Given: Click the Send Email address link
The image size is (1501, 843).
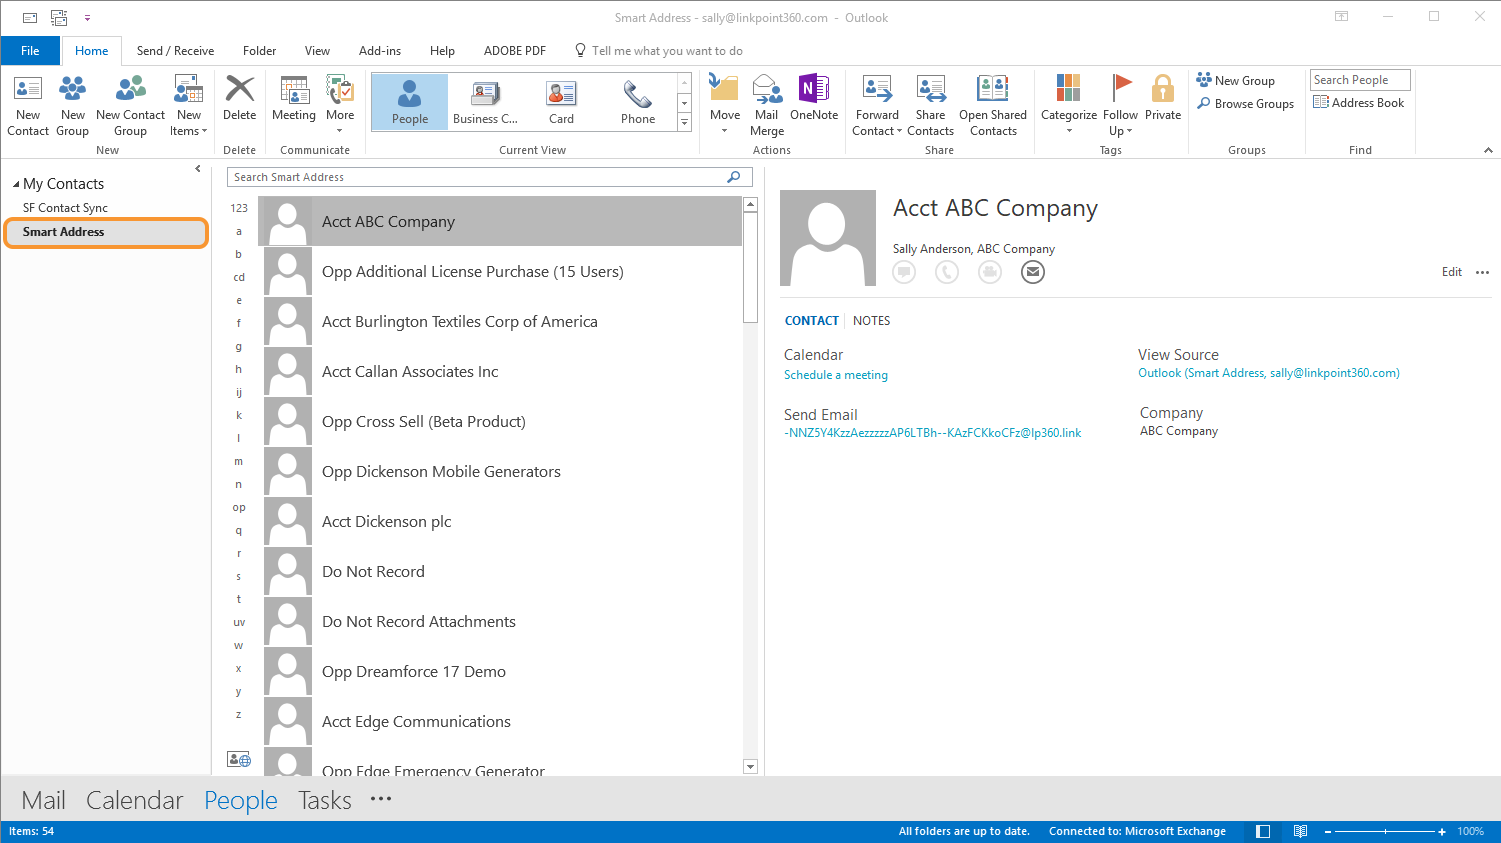Looking at the screenshot, I should tap(933, 433).
